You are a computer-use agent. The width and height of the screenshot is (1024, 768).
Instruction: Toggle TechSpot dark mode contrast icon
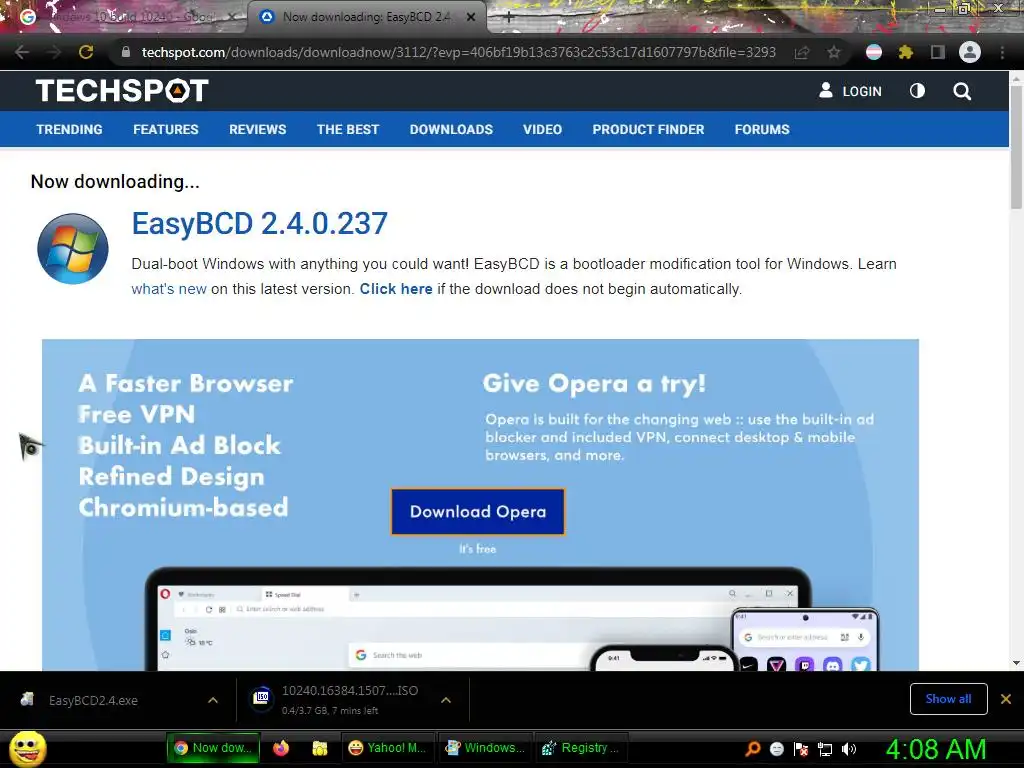click(x=918, y=91)
